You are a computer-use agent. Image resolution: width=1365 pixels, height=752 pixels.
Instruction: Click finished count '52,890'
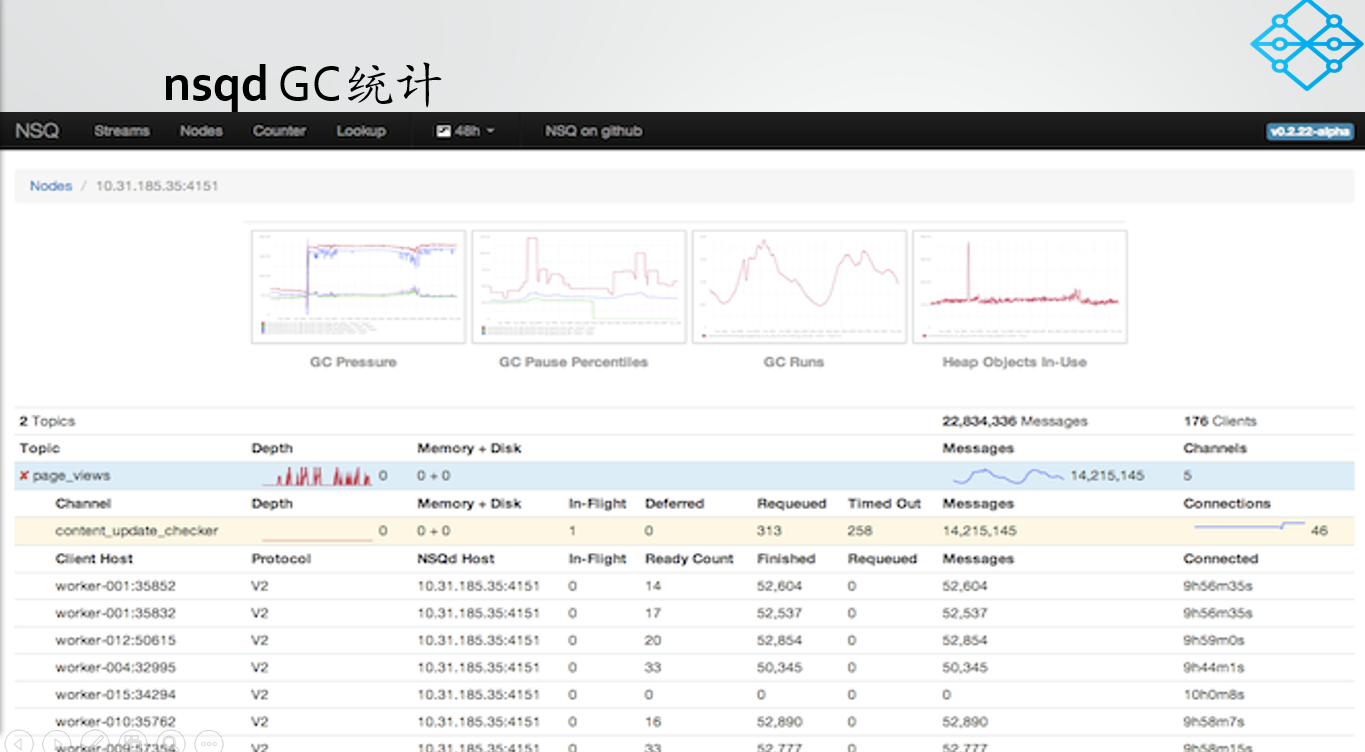pyautogui.click(x=780, y=721)
